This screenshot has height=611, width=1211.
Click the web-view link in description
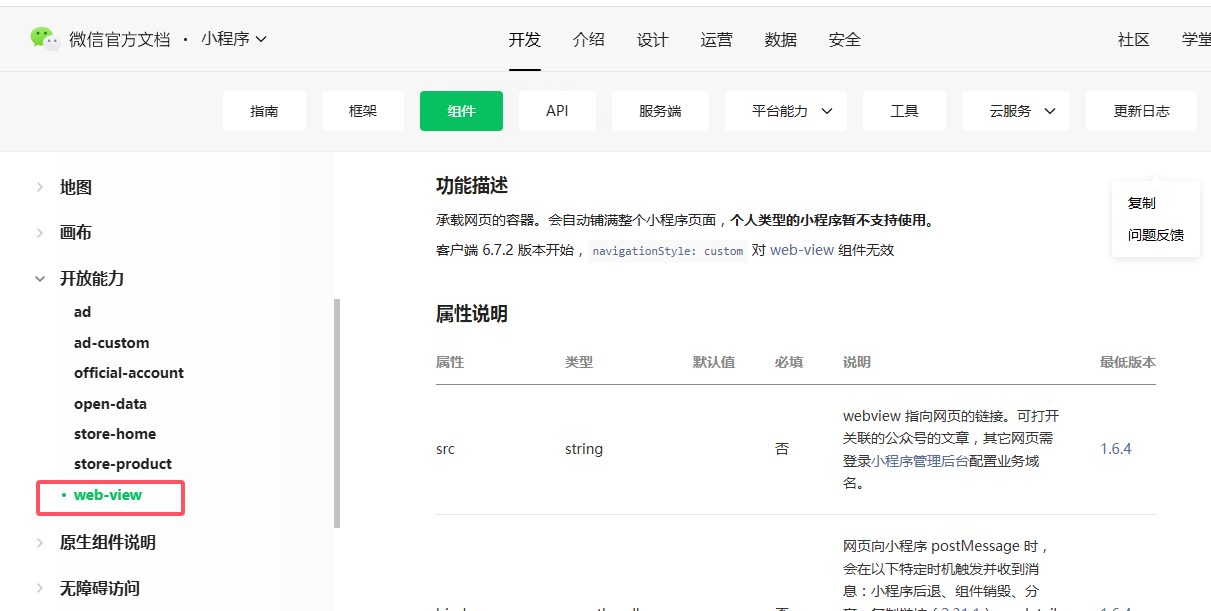click(802, 250)
